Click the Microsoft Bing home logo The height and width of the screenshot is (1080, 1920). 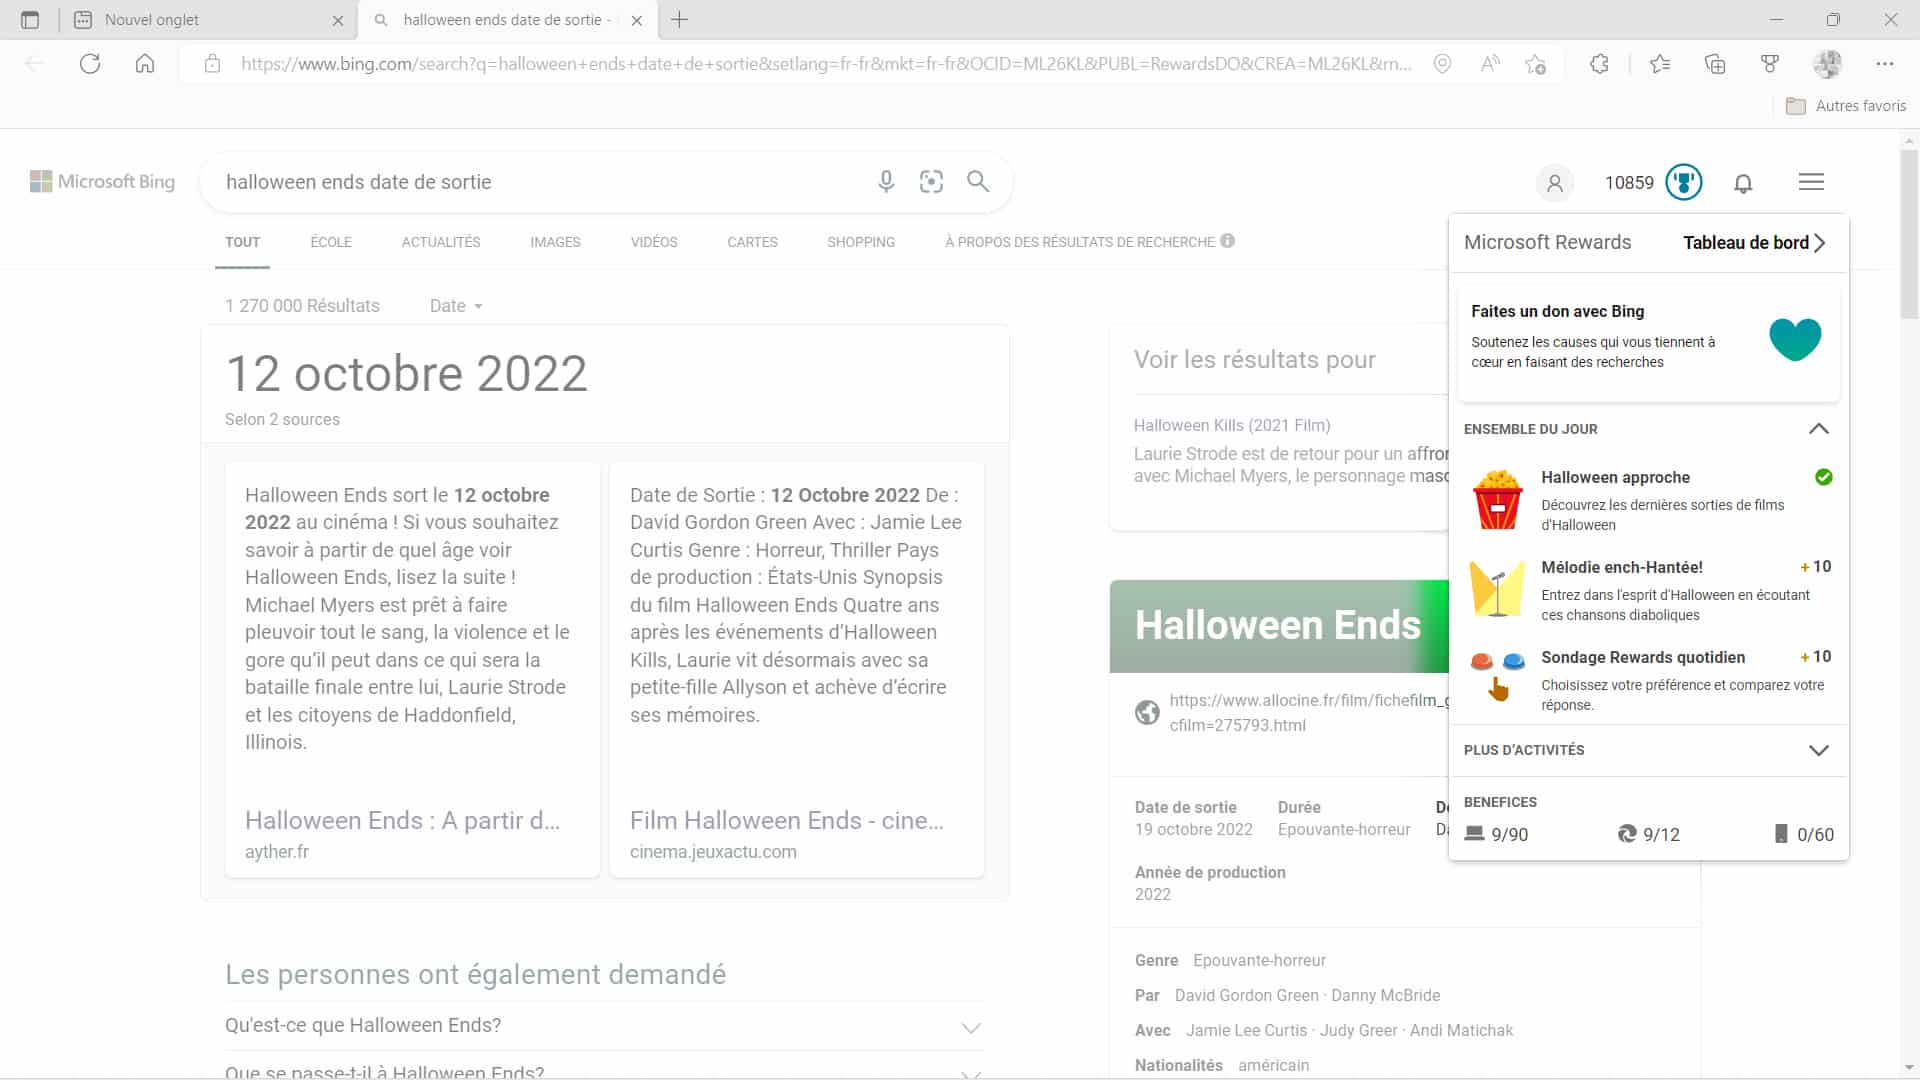click(103, 182)
